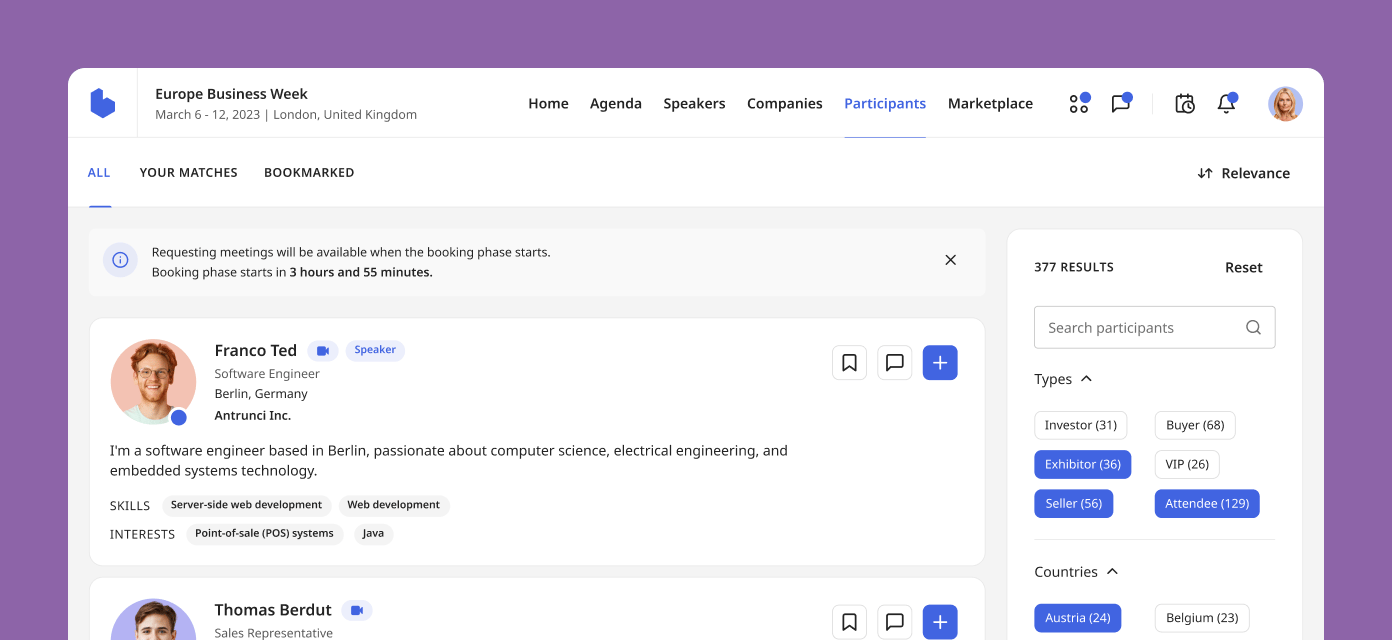Switch to the YOUR MATCHES tab
This screenshot has height=640, width=1392.
click(x=189, y=172)
